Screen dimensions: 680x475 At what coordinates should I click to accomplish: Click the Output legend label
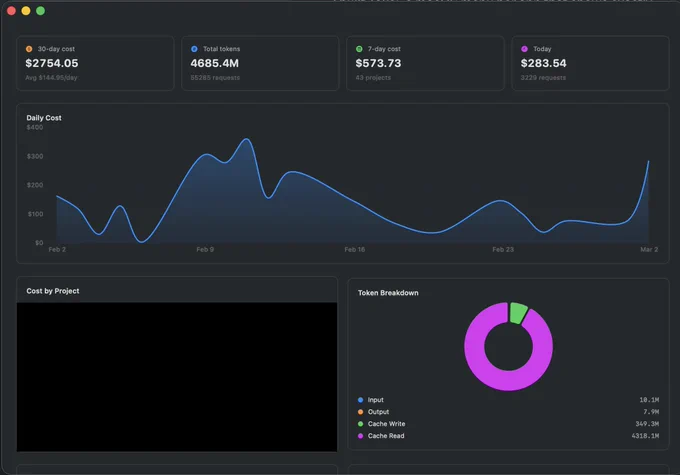(x=378, y=412)
